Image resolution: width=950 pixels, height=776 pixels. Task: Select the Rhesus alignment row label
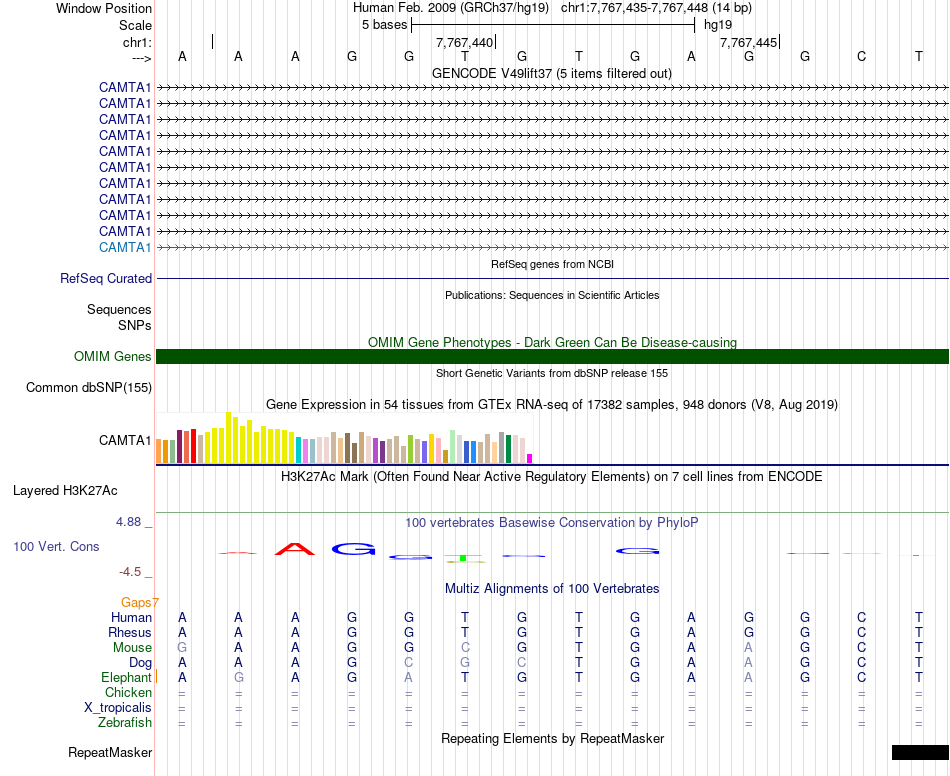[130, 632]
